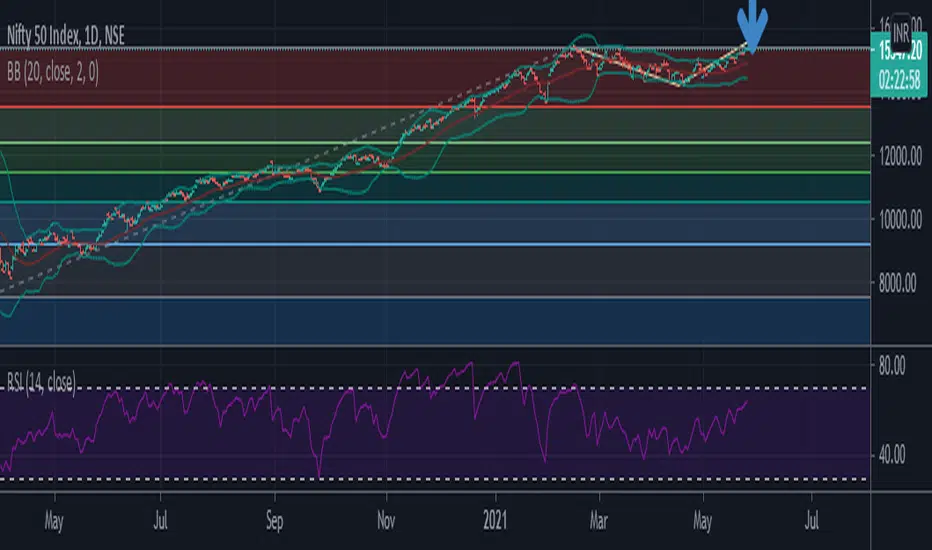The height and width of the screenshot is (550, 932).
Task: Click the 2021 time axis label
Action: click(x=495, y=521)
